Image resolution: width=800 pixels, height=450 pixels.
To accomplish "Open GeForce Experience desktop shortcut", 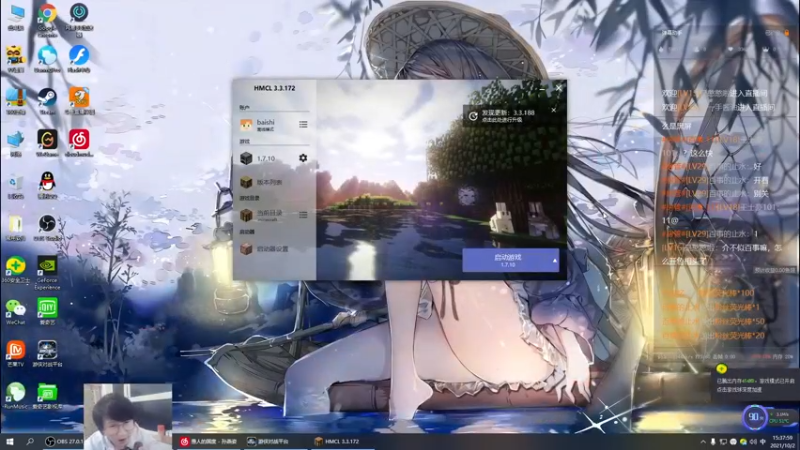I will click(x=47, y=272).
